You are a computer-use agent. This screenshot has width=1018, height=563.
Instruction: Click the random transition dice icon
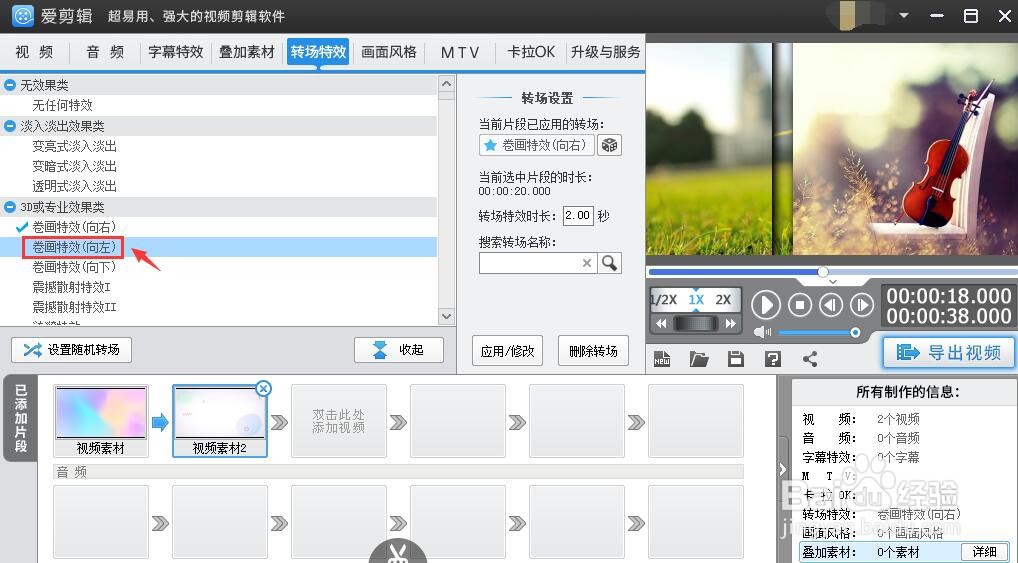[609, 145]
